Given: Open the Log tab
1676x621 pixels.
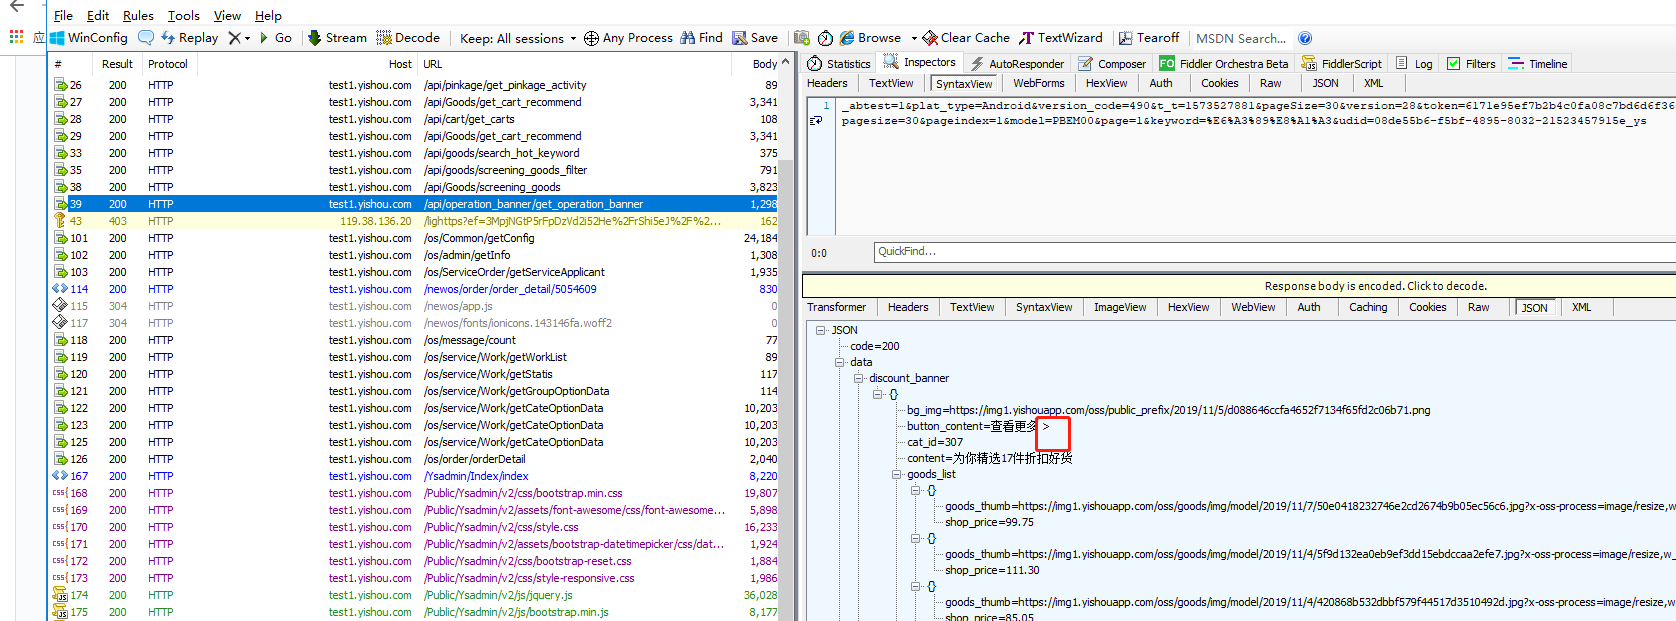Looking at the screenshot, I should [1414, 63].
